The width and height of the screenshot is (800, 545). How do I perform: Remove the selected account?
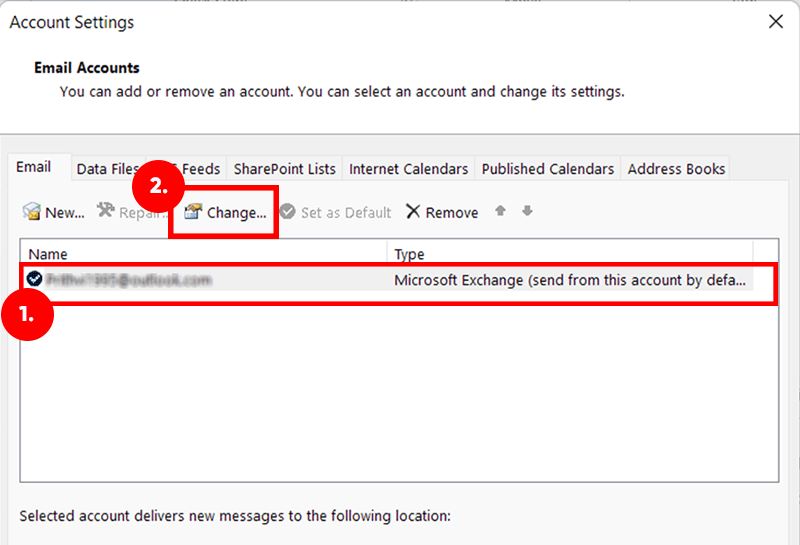point(442,212)
